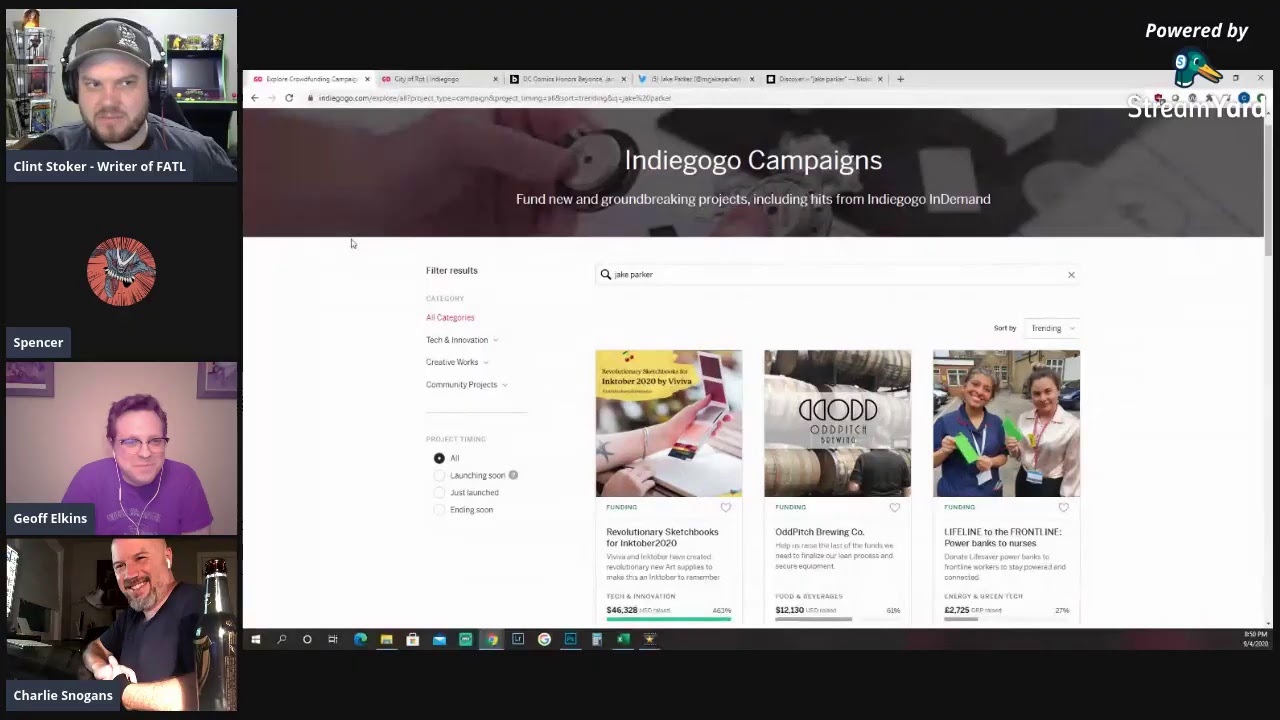Open the Launching soon help tooltip icon
The width and height of the screenshot is (1280, 720).
point(513,475)
